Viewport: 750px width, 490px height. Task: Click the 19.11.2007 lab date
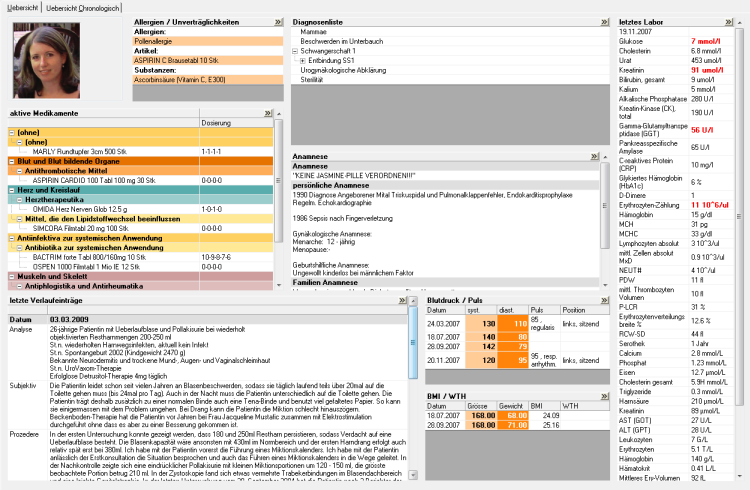point(635,32)
